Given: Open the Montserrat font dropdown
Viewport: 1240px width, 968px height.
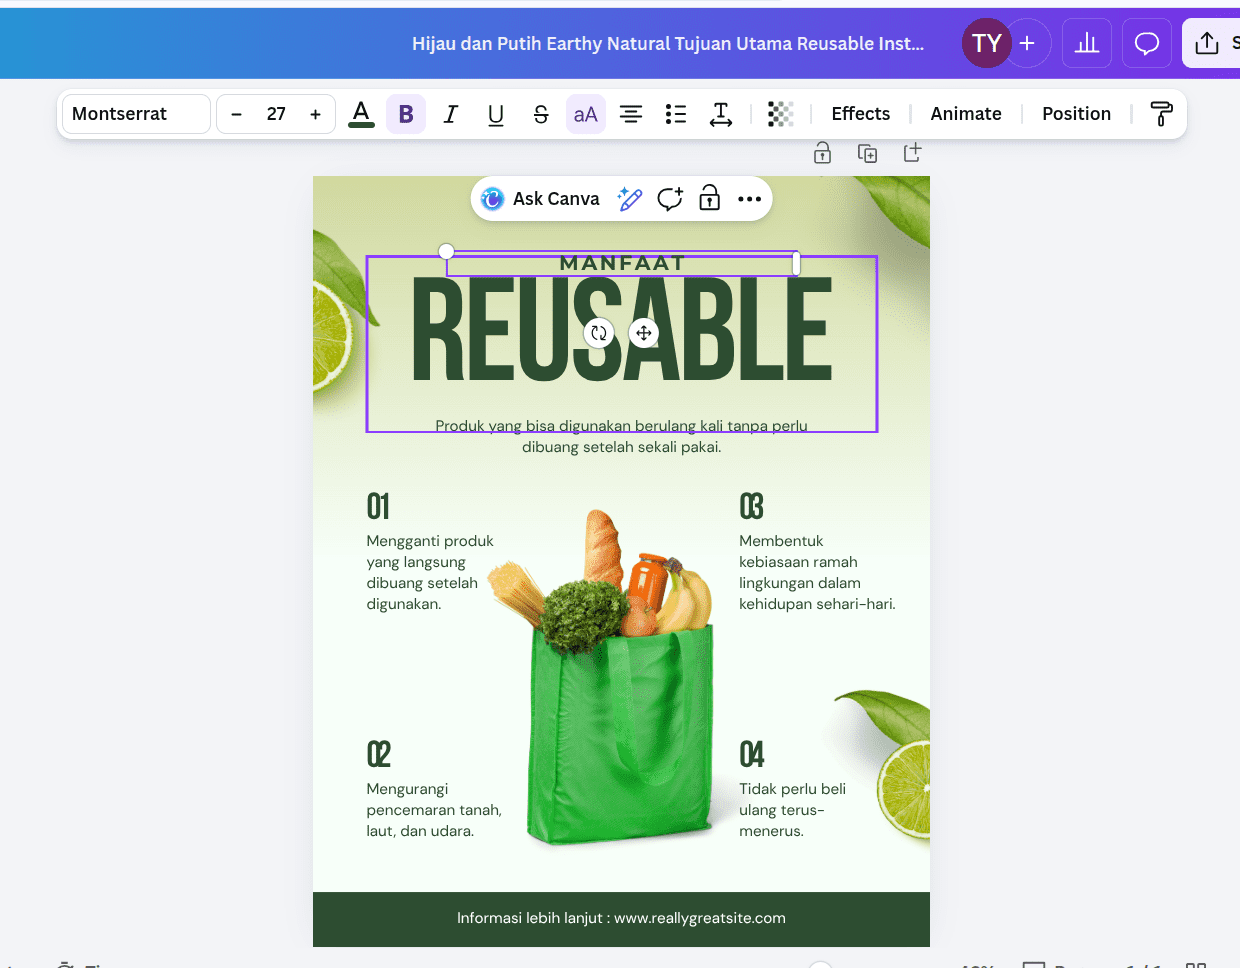Looking at the screenshot, I should point(136,114).
